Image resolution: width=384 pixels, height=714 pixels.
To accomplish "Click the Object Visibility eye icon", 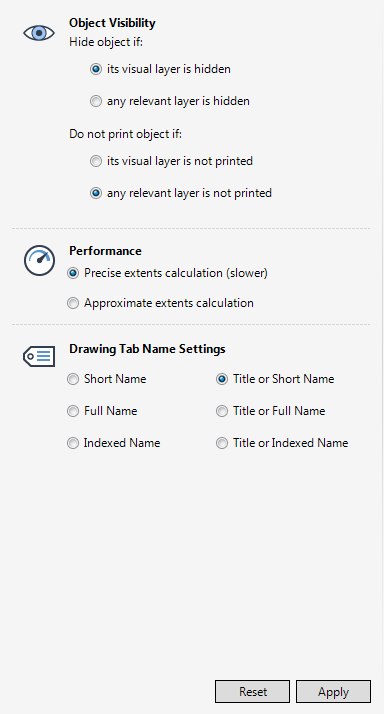I will point(39,33).
